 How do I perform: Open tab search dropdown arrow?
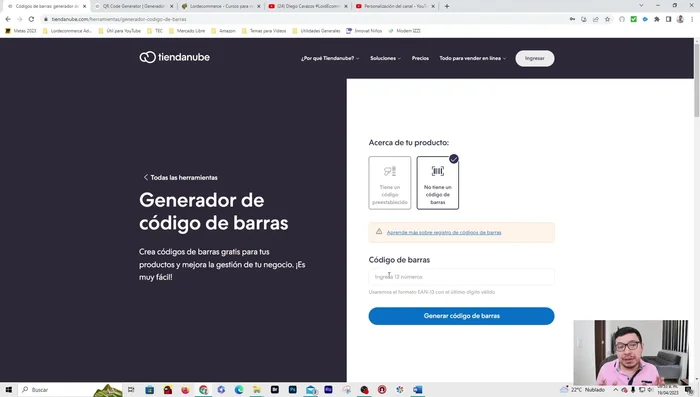point(641,6)
